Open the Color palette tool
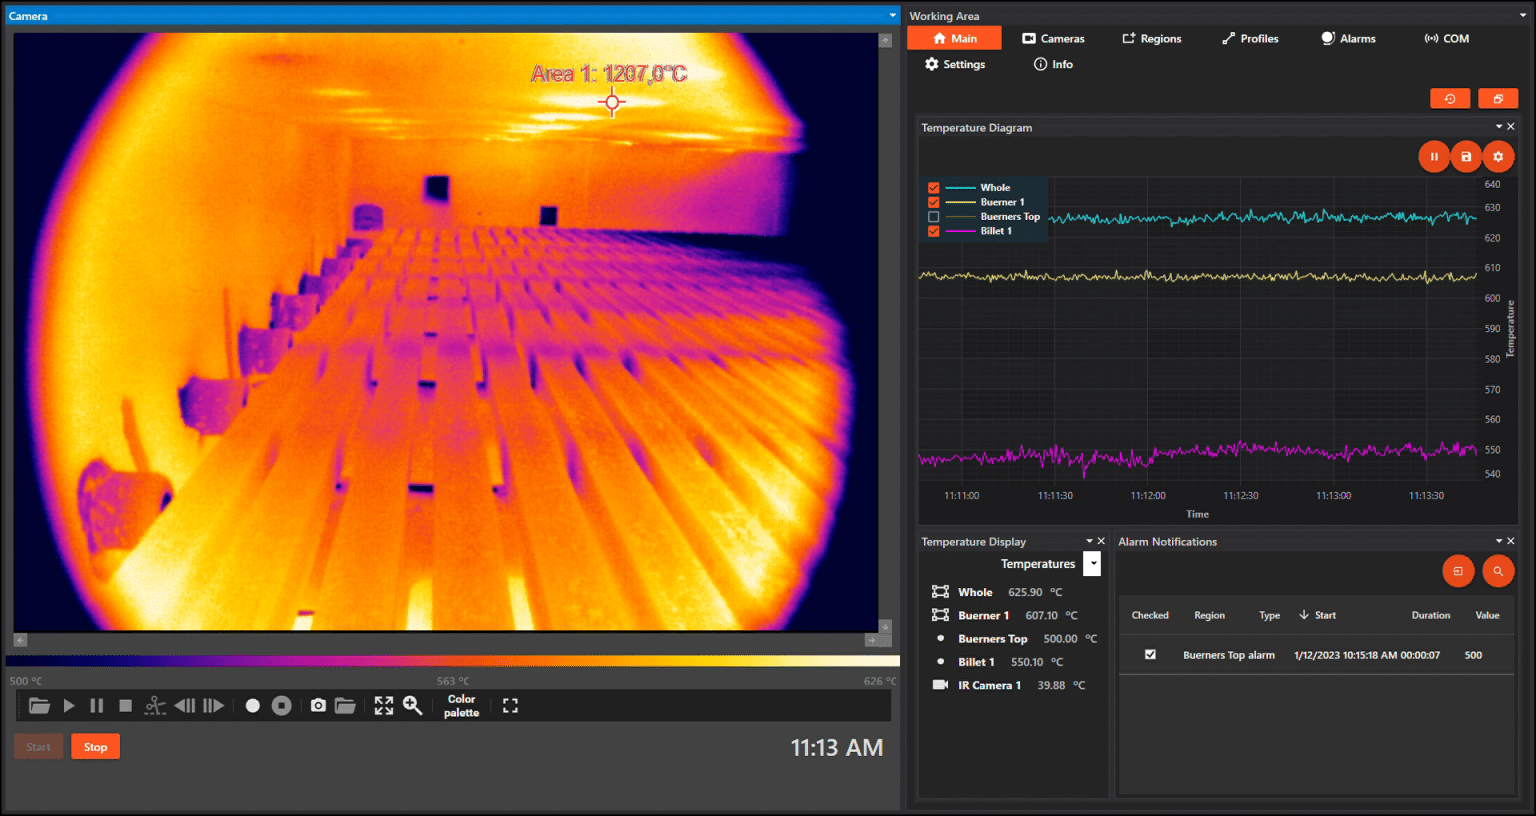This screenshot has height=816, width=1536. pos(461,705)
